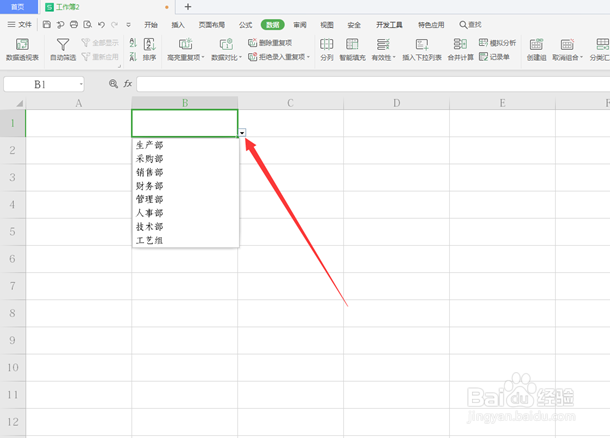The height and width of the screenshot is (438, 610).
Task: Click 插入下拉列表 insert dropdown list
Action: pyautogui.click(x=422, y=49)
